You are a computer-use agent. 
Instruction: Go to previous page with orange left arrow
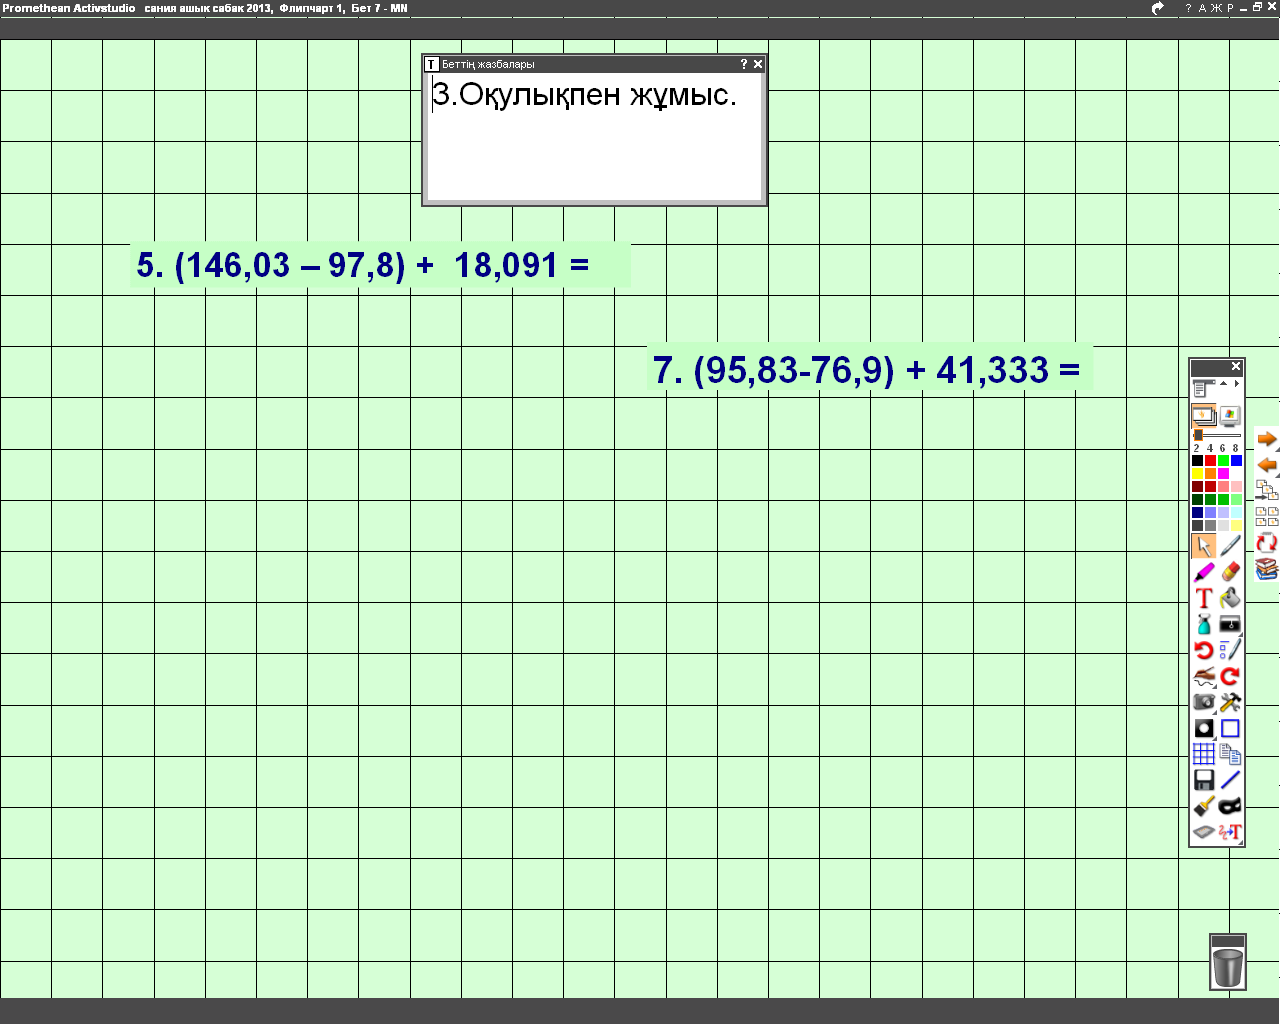coord(1267,465)
